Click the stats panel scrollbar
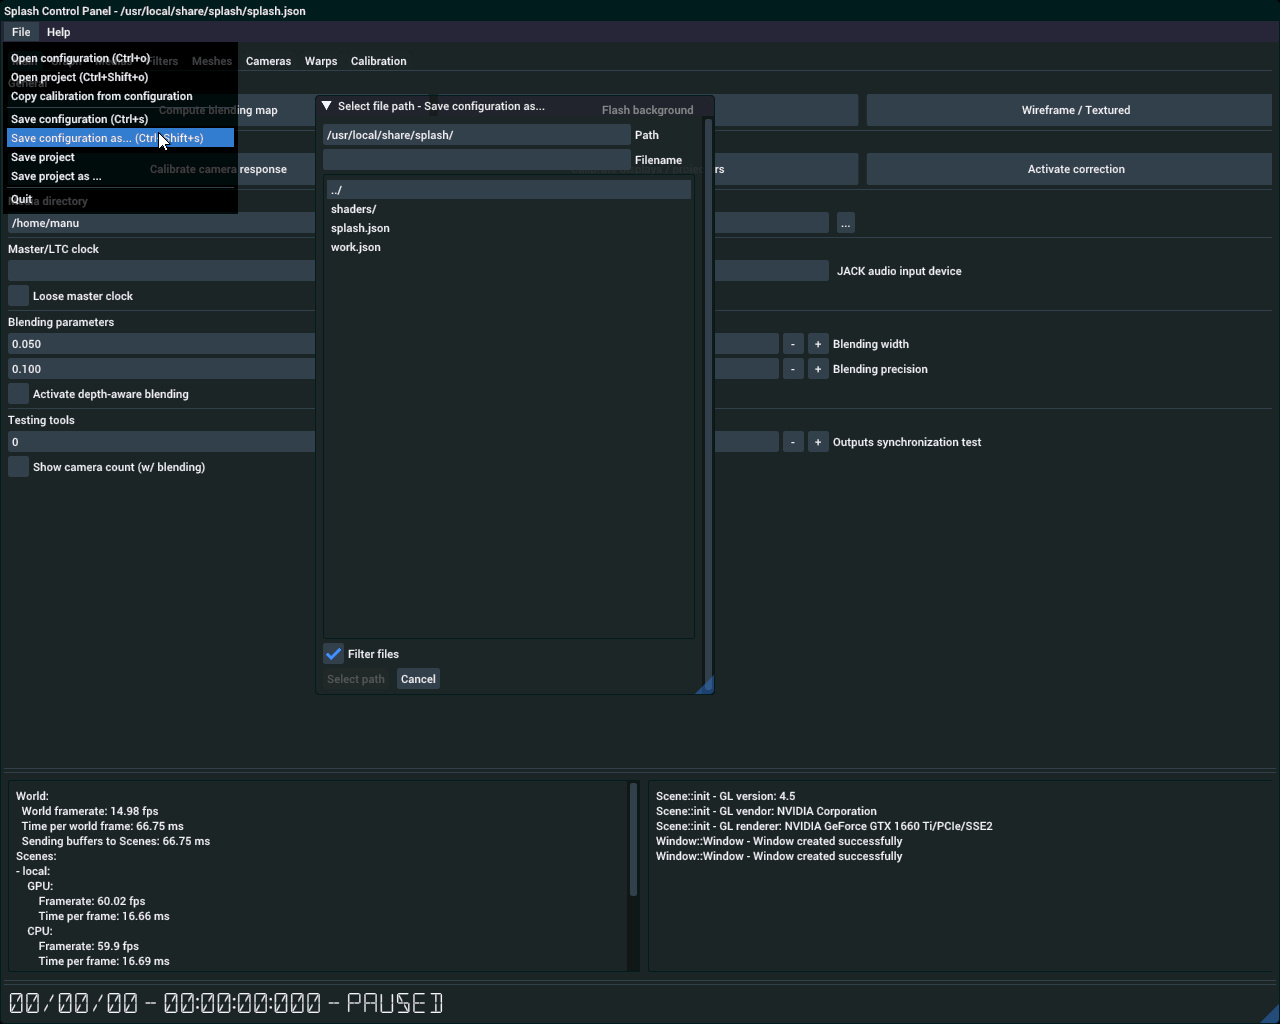 point(633,840)
